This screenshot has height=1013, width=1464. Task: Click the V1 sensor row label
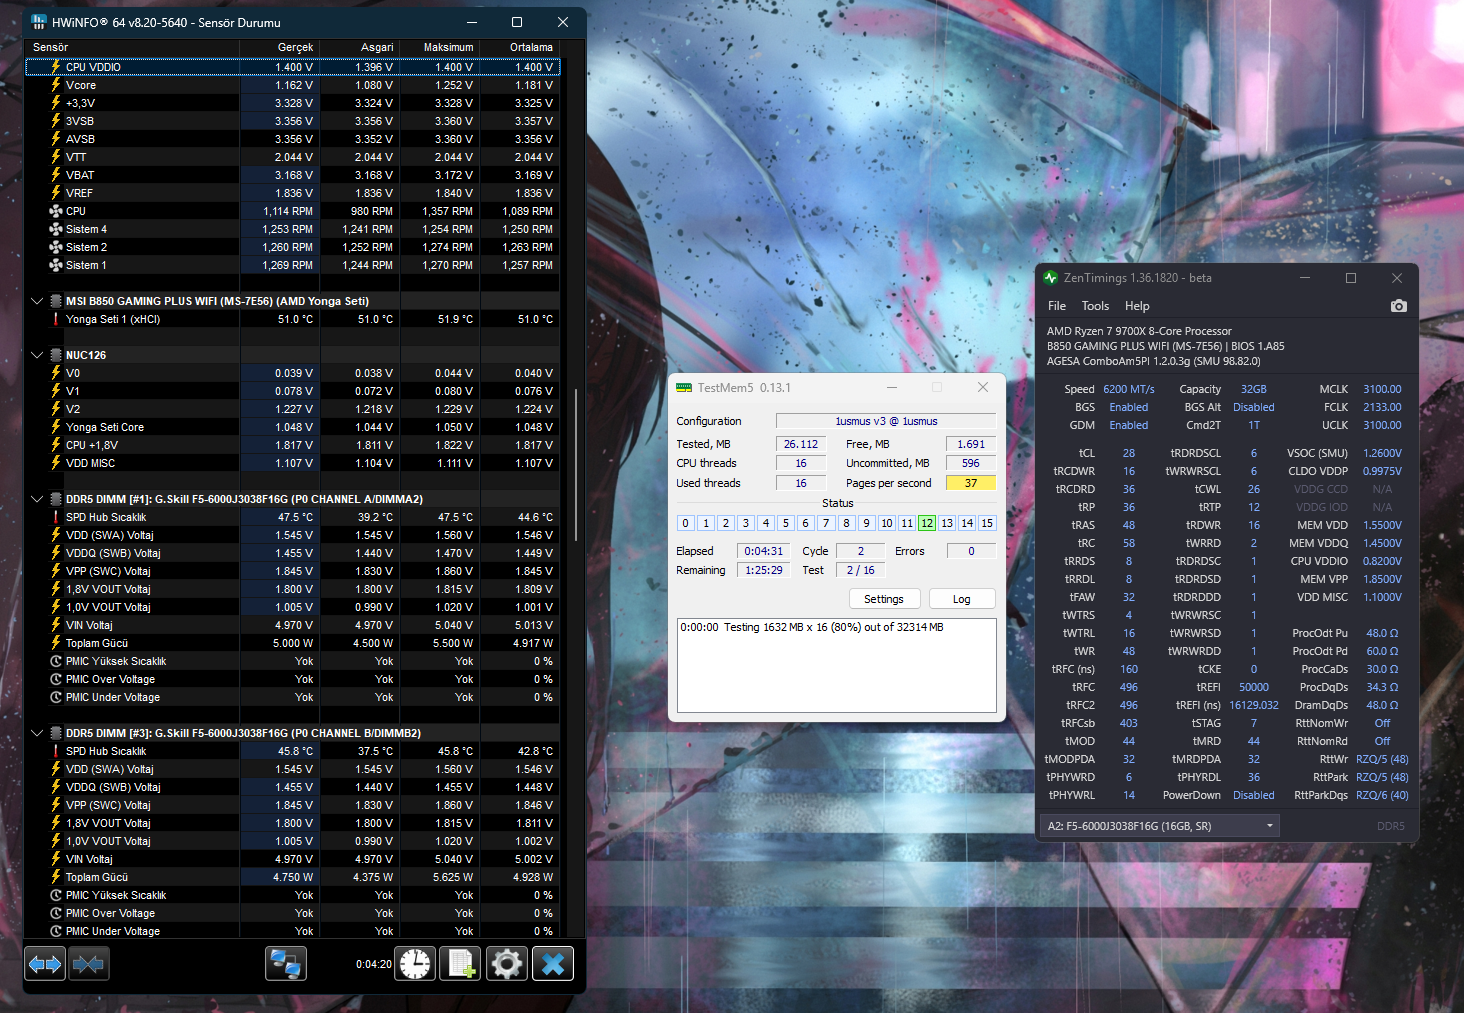[x=73, y=391]
